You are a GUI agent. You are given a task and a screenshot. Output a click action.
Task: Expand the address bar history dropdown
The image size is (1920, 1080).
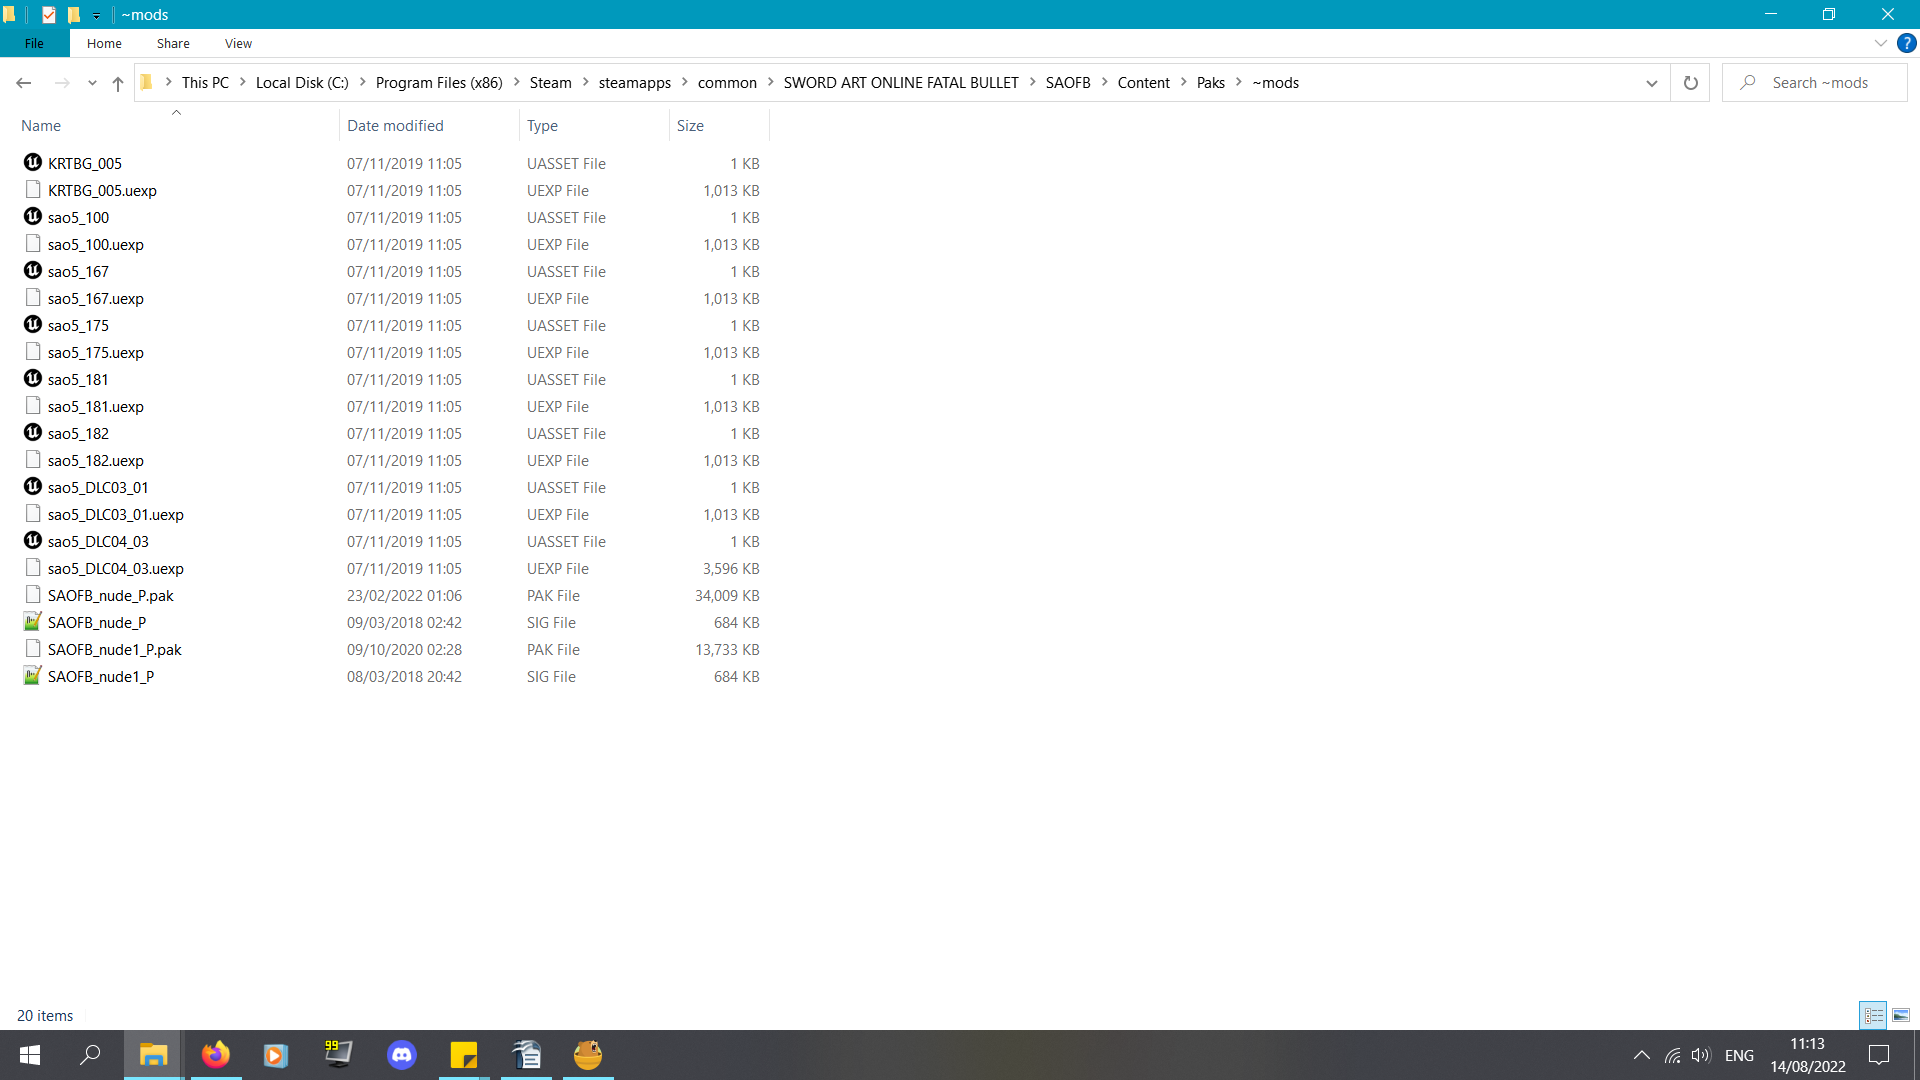click(1652, 83)
